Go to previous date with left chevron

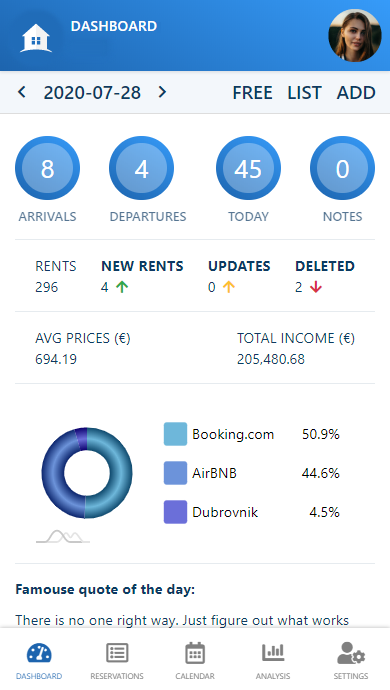point(22,92)
